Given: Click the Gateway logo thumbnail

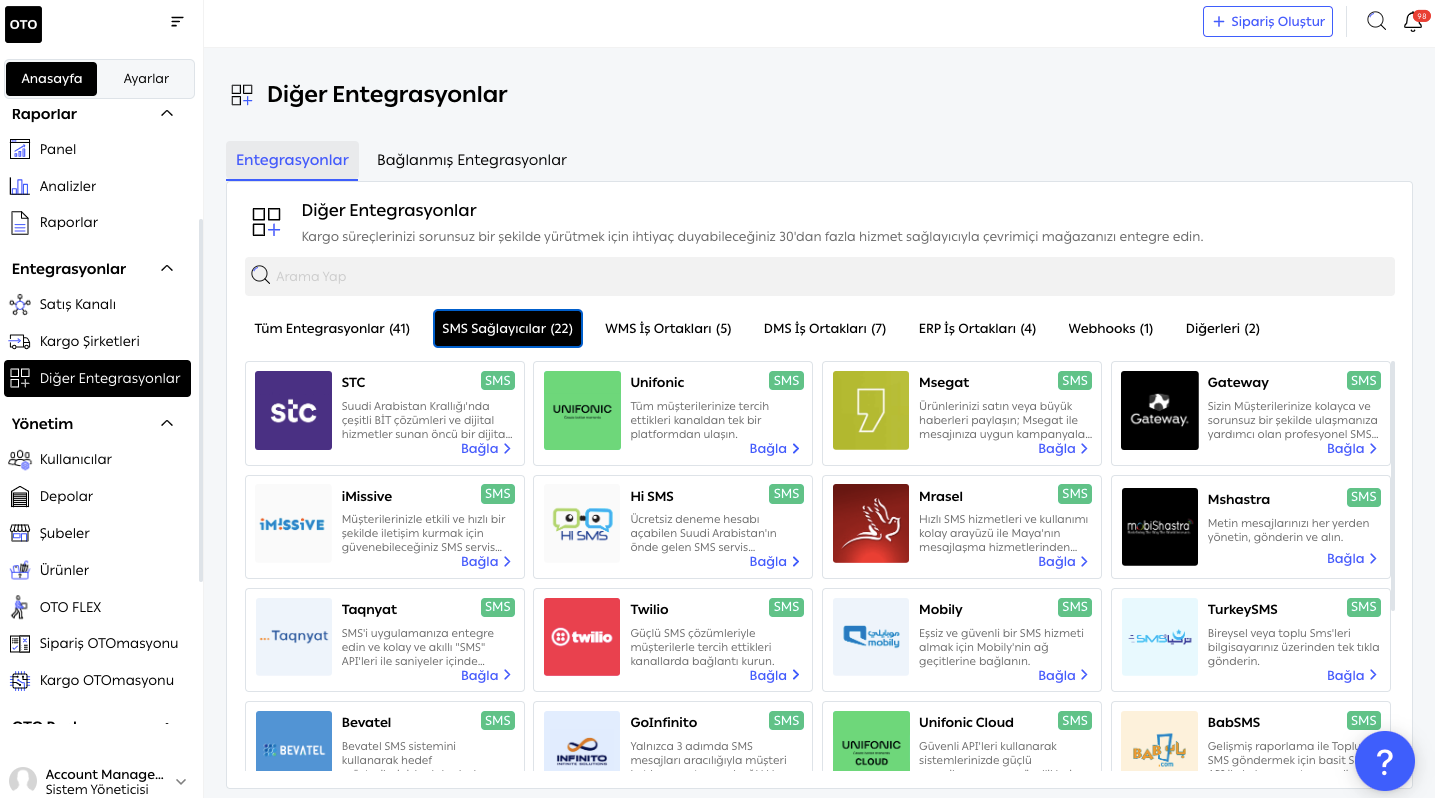Looking at the screenshot, I should coord(1159,410).
